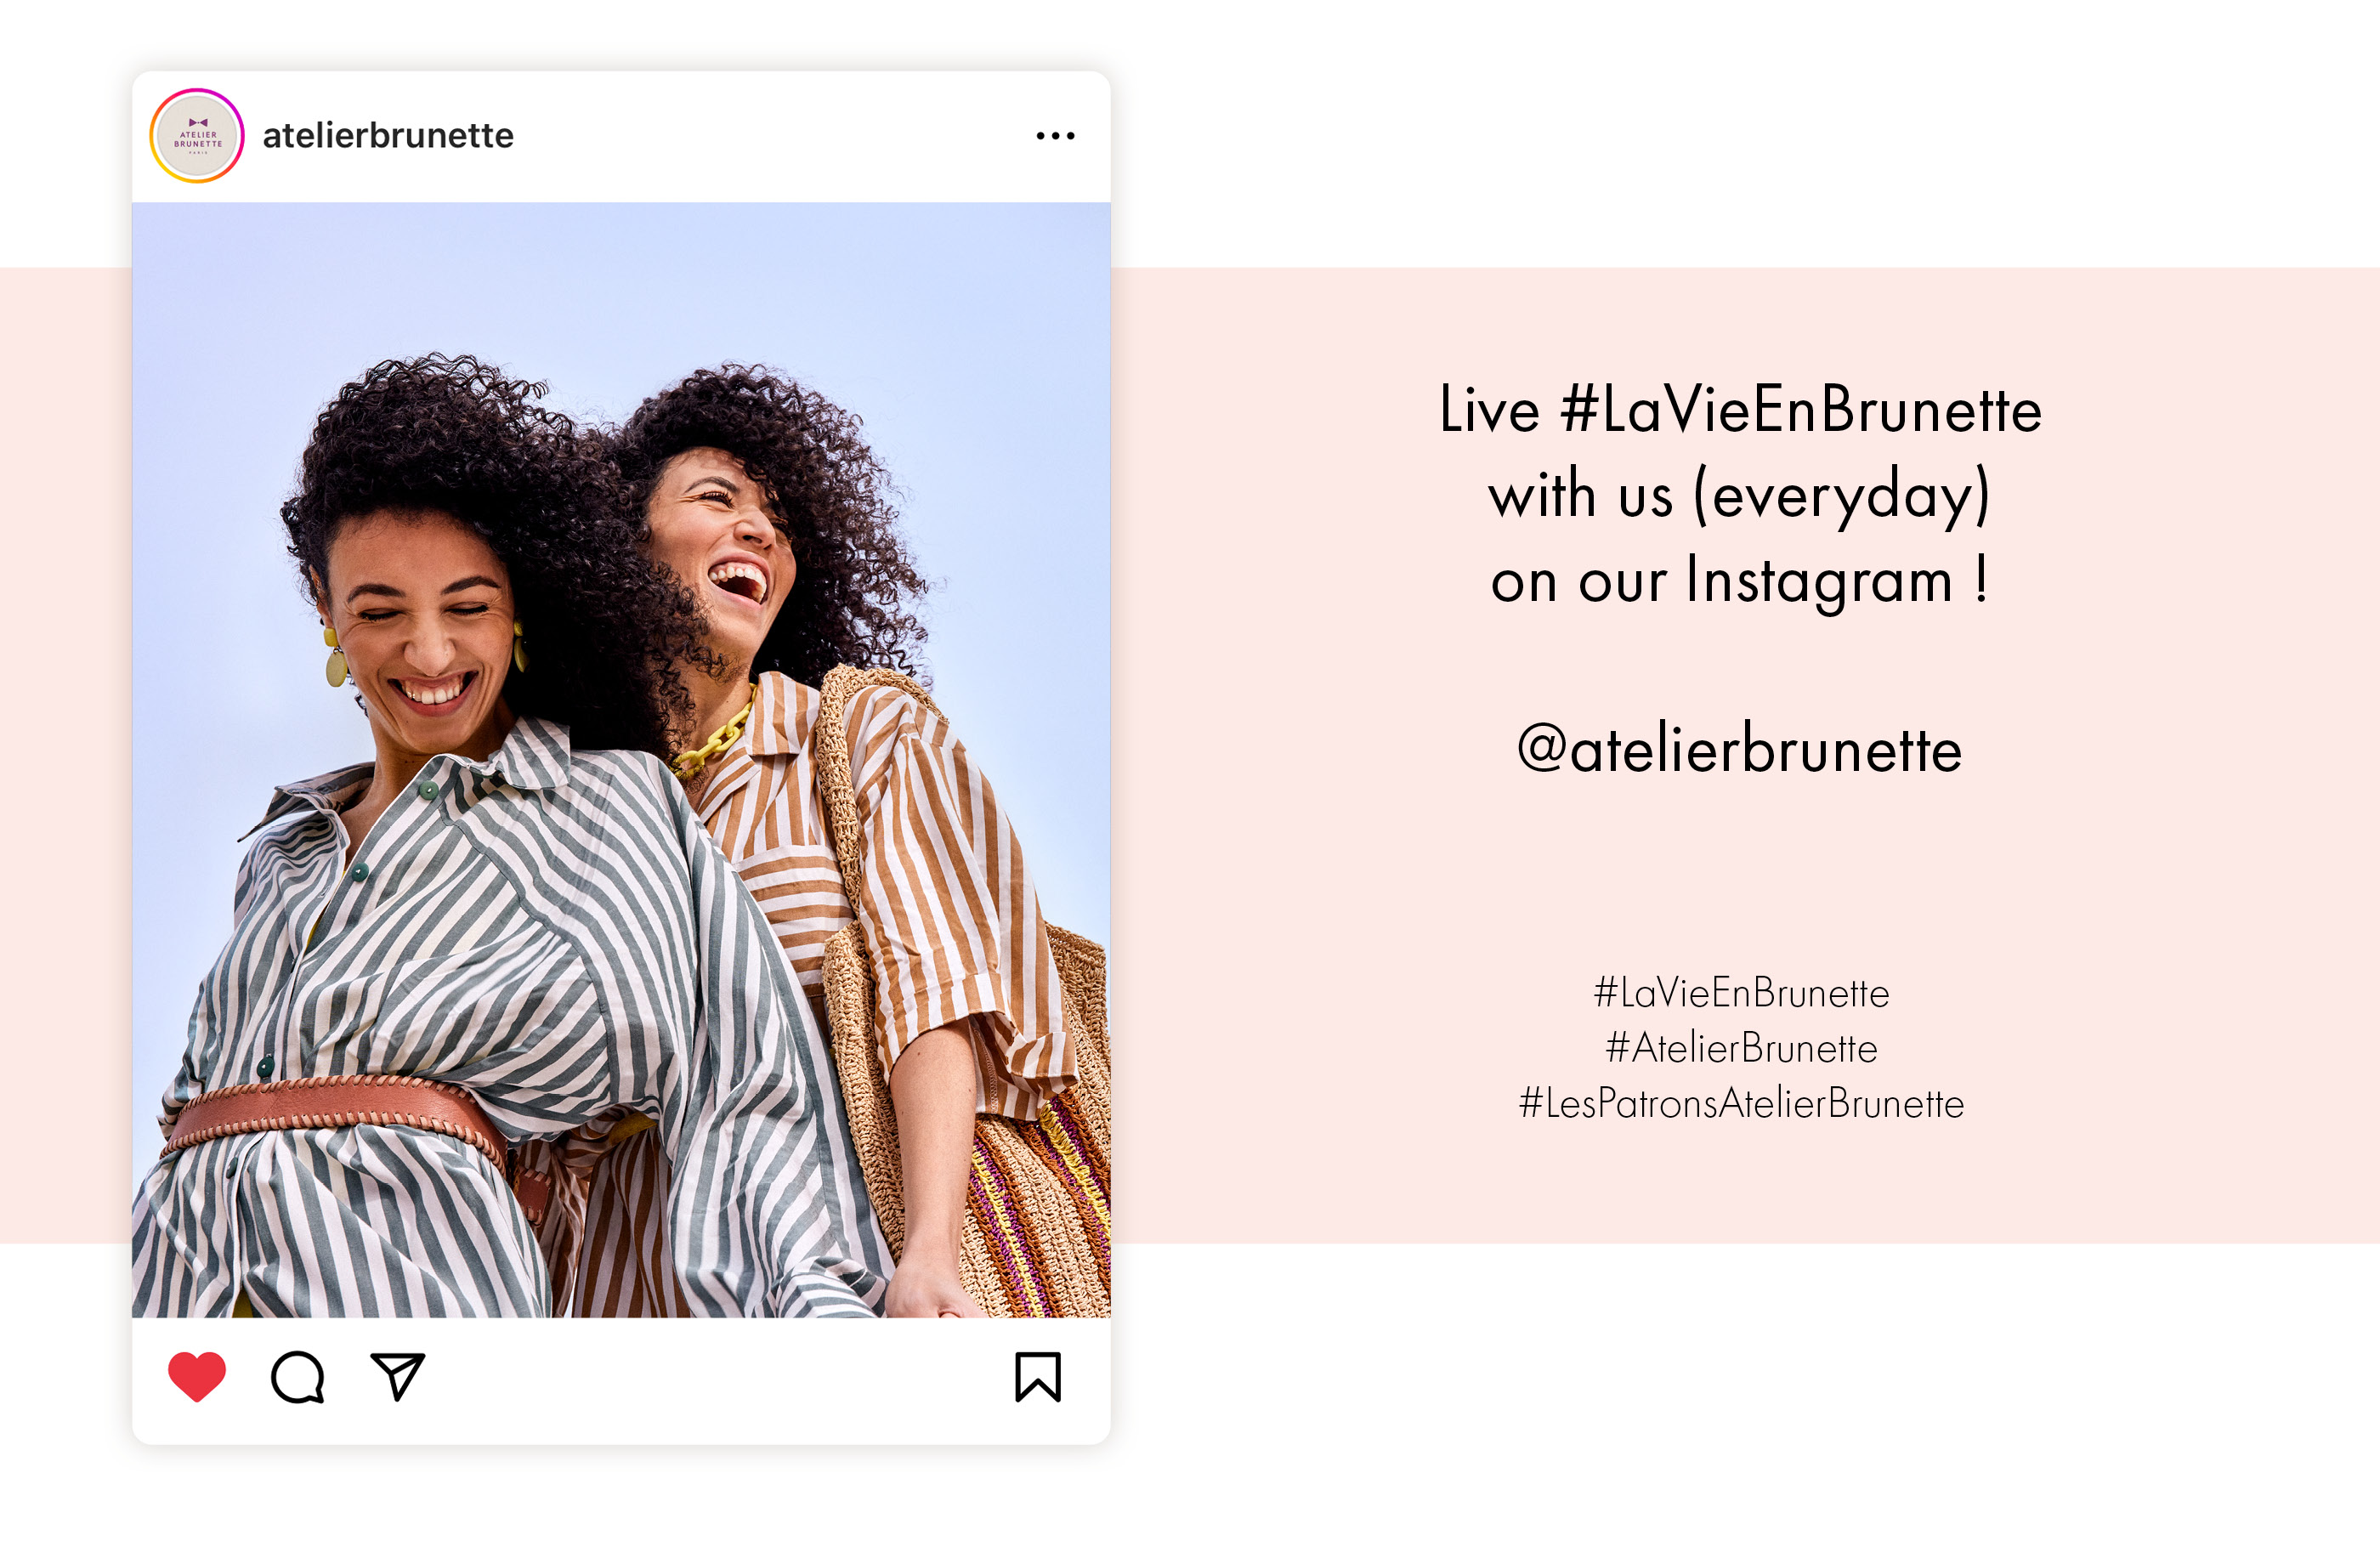Viewport: 2380px width, 1541px height.
Task: Open the post photo of two women
Action: (x=621, y=760)
